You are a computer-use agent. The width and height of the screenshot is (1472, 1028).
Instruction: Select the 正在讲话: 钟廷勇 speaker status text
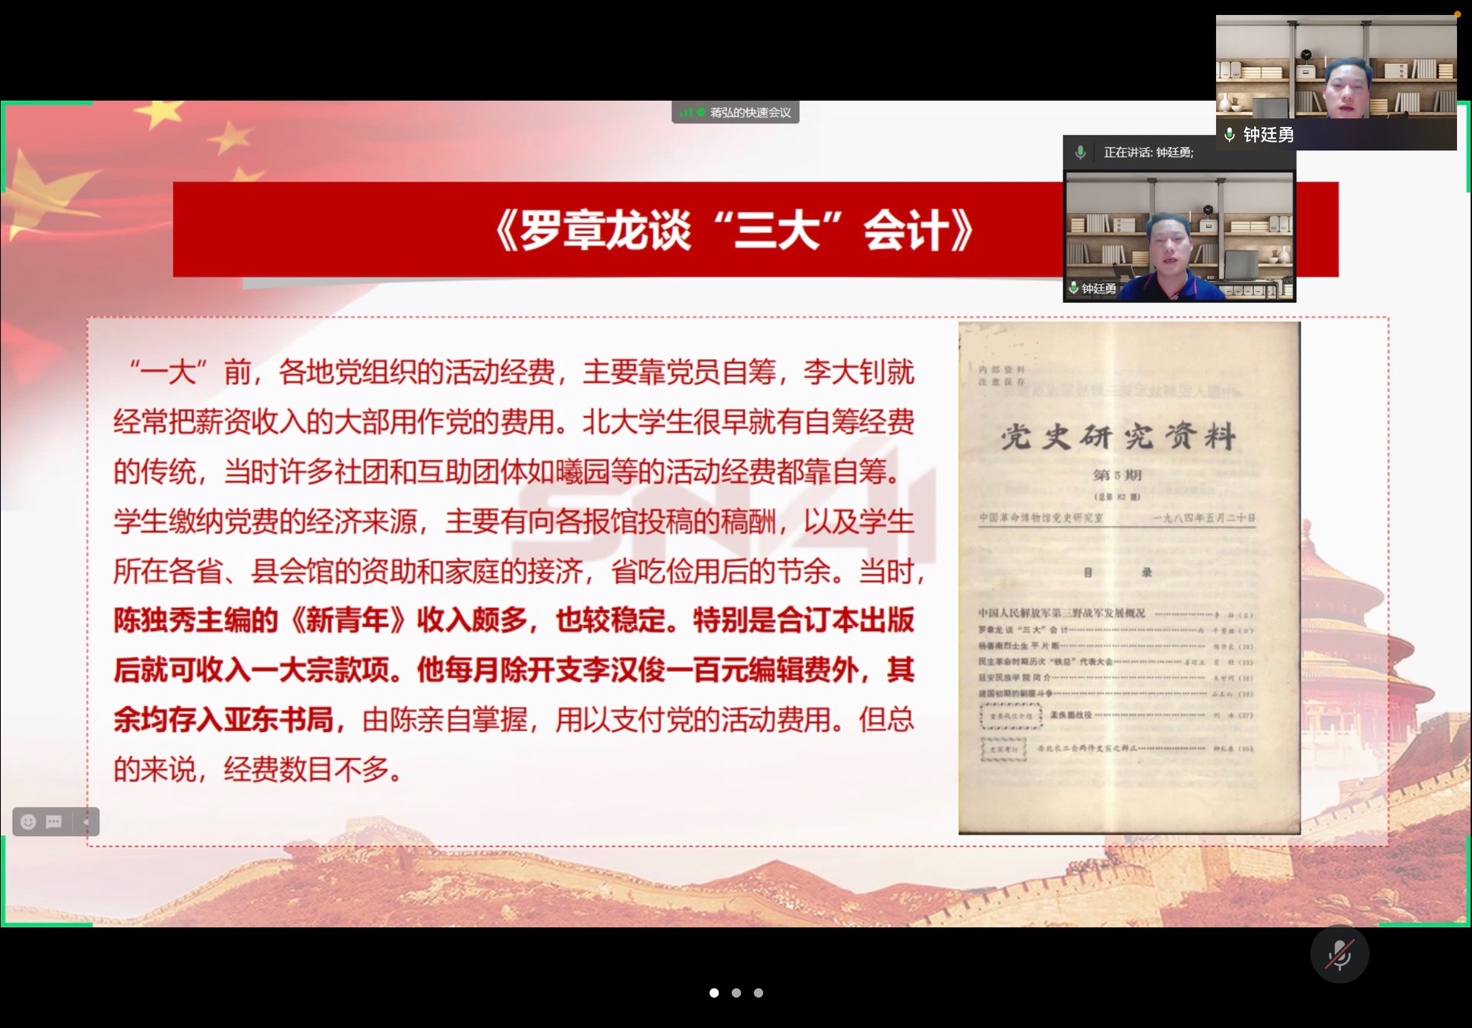1148,153
